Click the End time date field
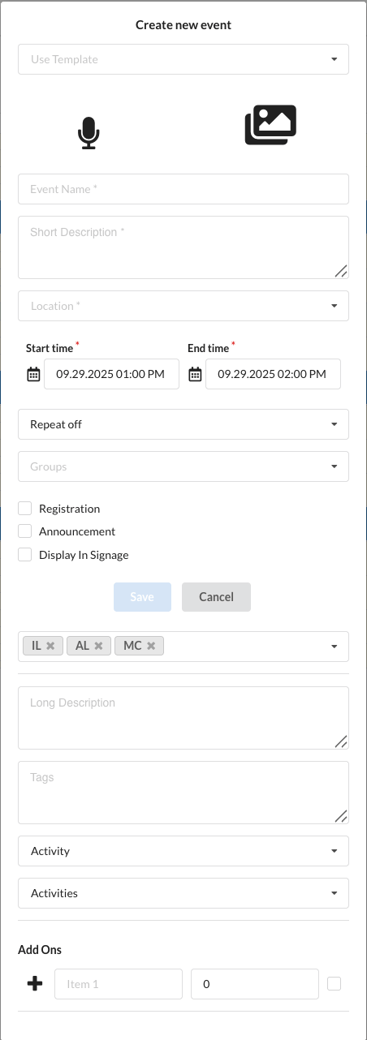Screen dimensions: 367x1040 [x=273, y=374]
